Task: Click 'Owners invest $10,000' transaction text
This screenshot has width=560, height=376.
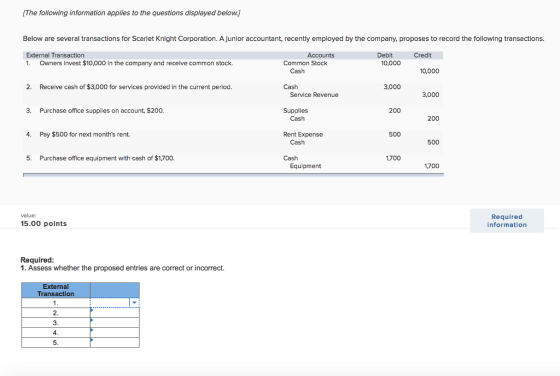Action: click(x=136, y=63)
